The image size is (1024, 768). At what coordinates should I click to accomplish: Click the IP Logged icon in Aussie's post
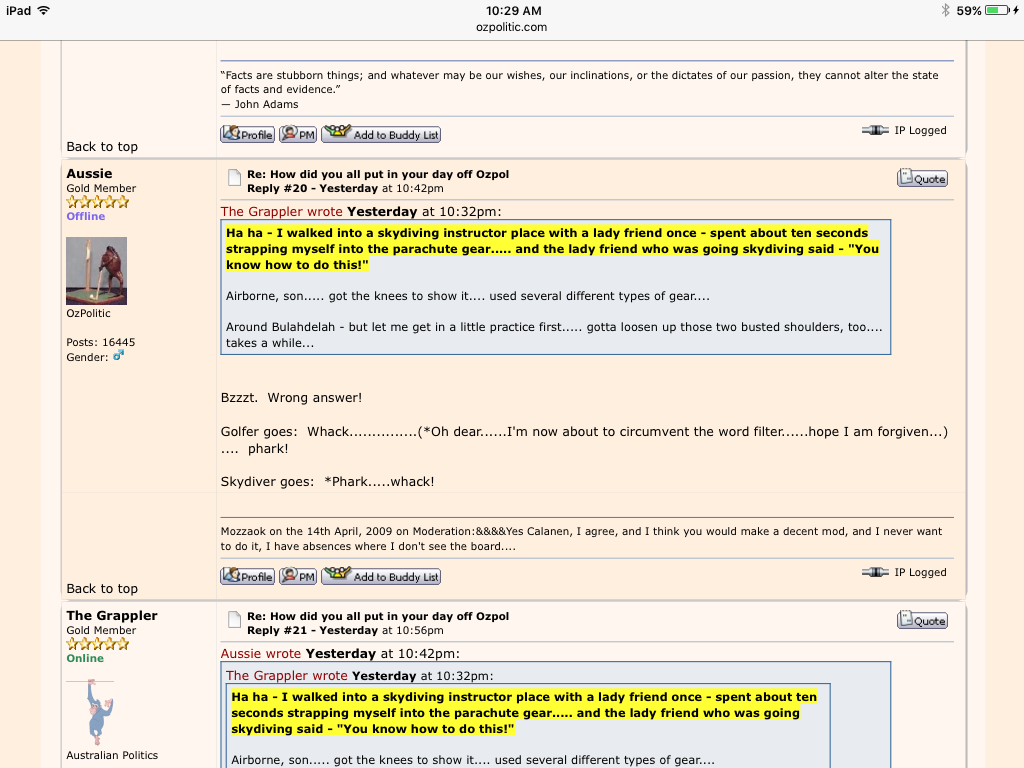click(875, 573)
